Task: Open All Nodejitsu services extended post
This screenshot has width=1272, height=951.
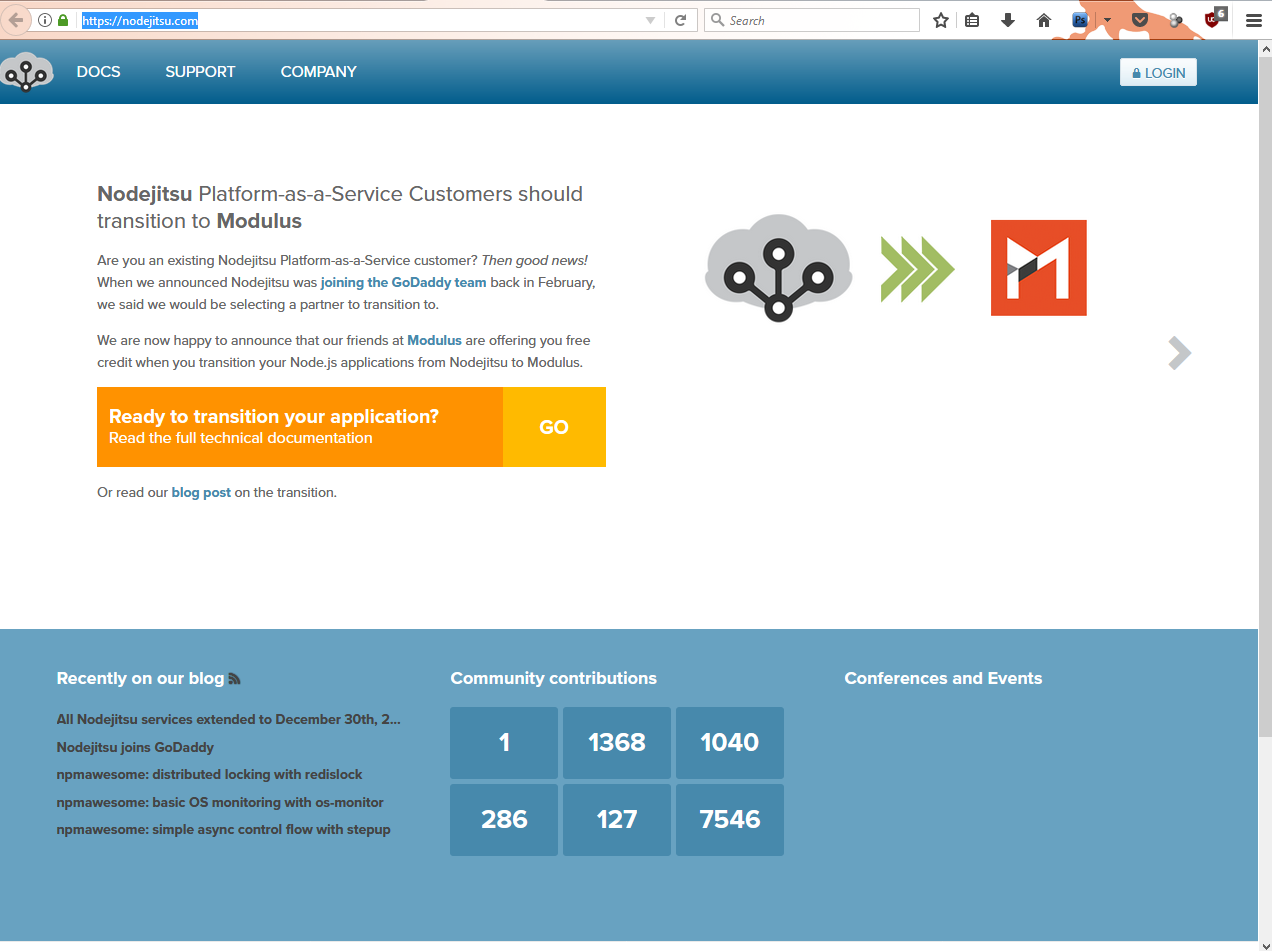Action: [x=229, y=719]
